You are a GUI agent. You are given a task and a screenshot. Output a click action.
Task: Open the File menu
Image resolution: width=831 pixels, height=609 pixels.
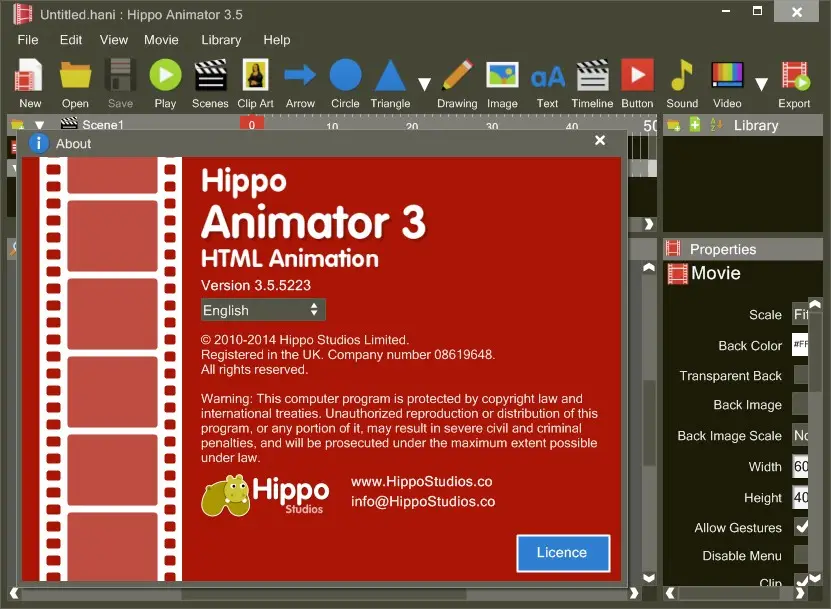tap(28, 40)
